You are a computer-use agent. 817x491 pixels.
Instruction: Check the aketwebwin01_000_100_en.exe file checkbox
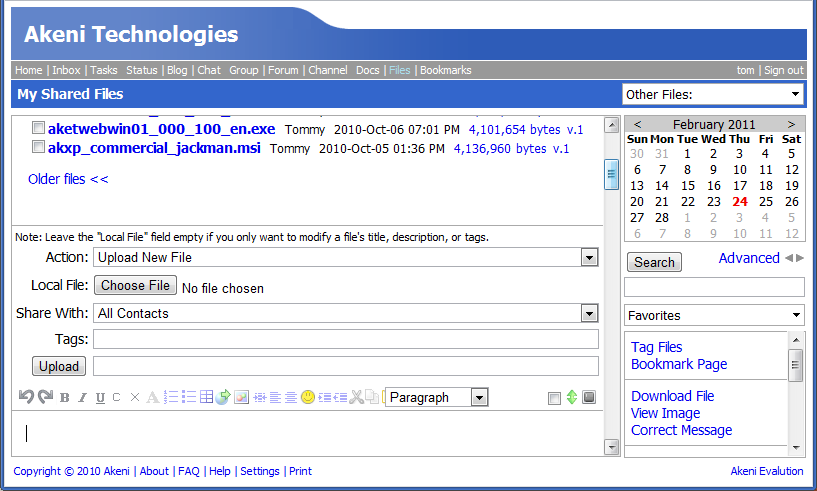[38, 129]
